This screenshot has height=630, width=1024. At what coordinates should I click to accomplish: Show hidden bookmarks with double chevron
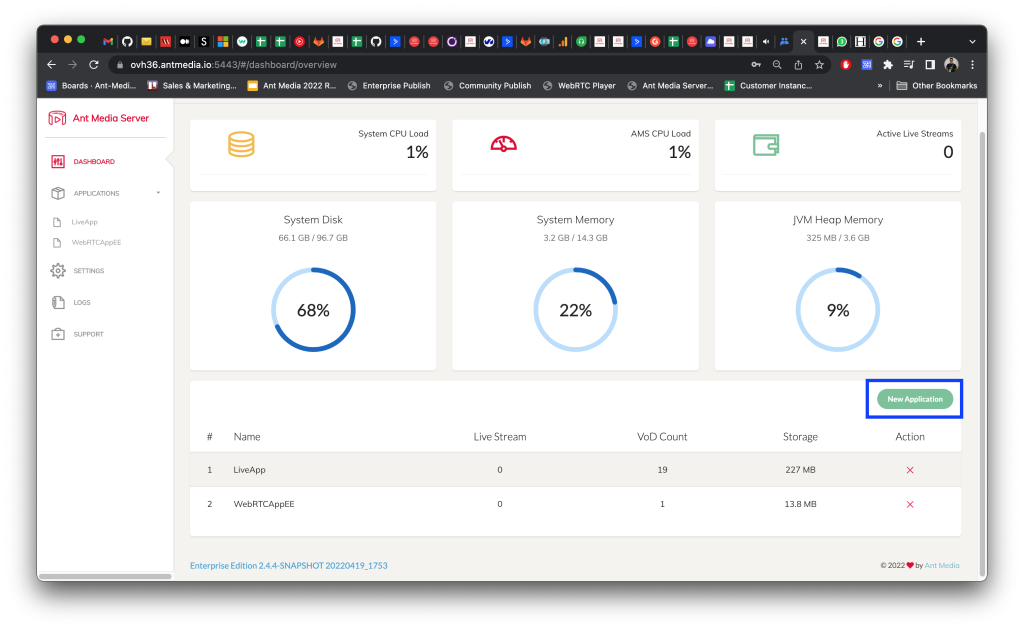coord(880,86)
